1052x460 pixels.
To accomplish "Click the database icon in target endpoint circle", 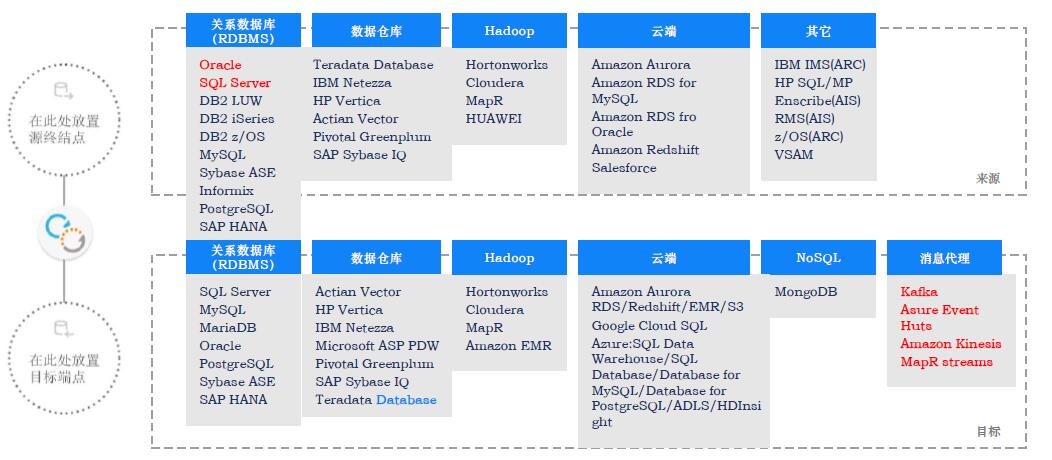I will [64, 329].
